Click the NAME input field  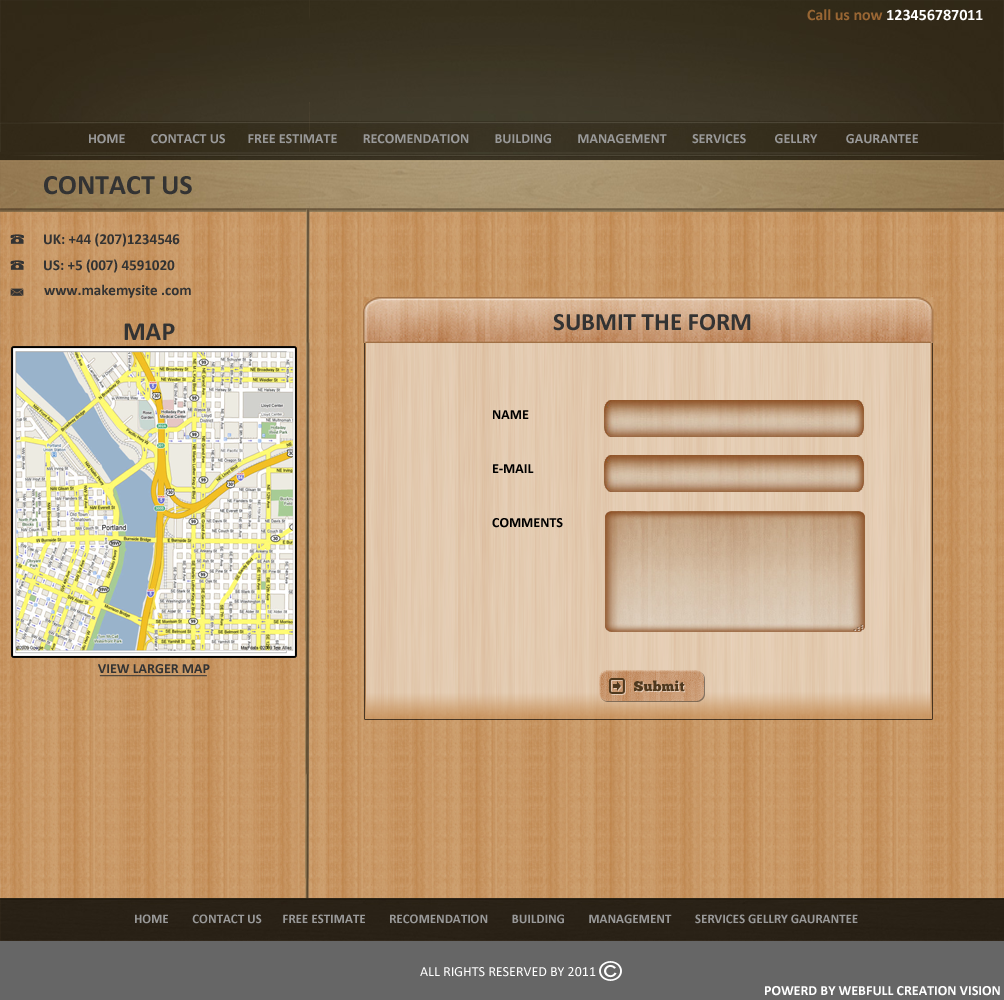[x=733, y=419]
